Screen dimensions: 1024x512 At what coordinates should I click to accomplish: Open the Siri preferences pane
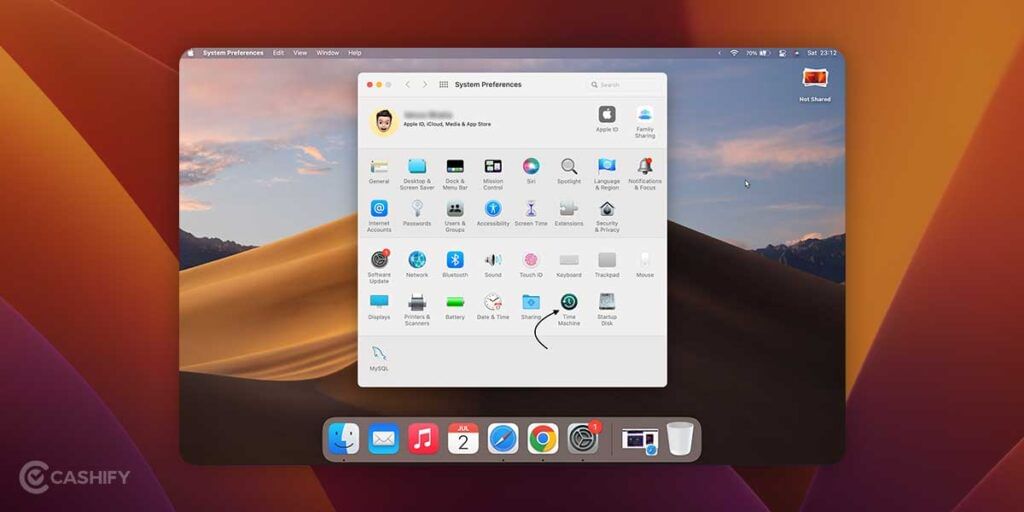(531, 172)
